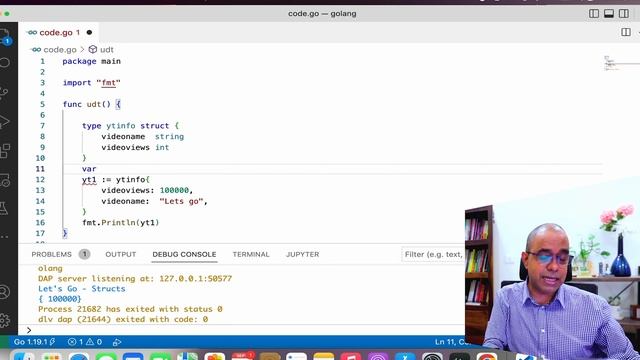Click line number 11 in the gutter
Screen dimensions: 640x360
40,169
